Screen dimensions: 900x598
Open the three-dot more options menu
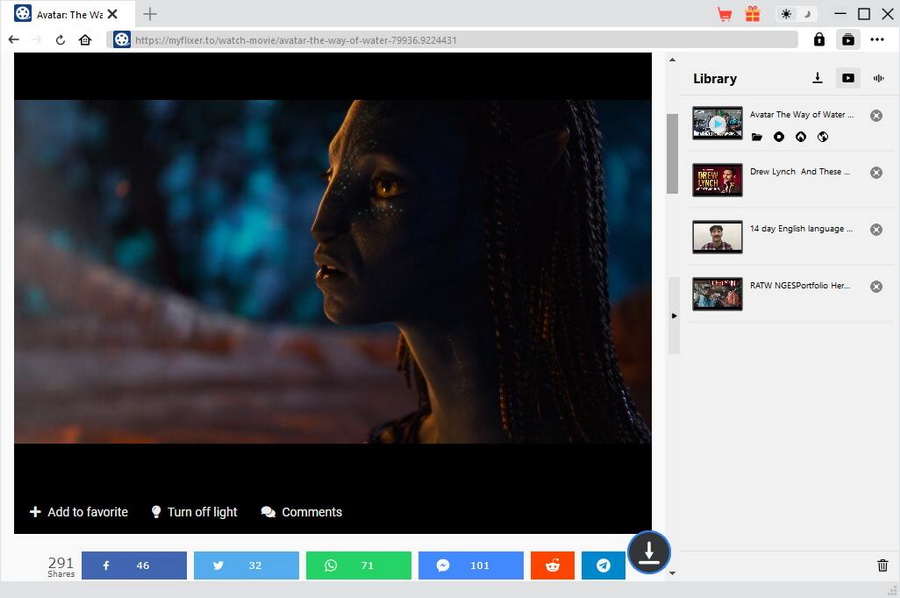point(877,40)
